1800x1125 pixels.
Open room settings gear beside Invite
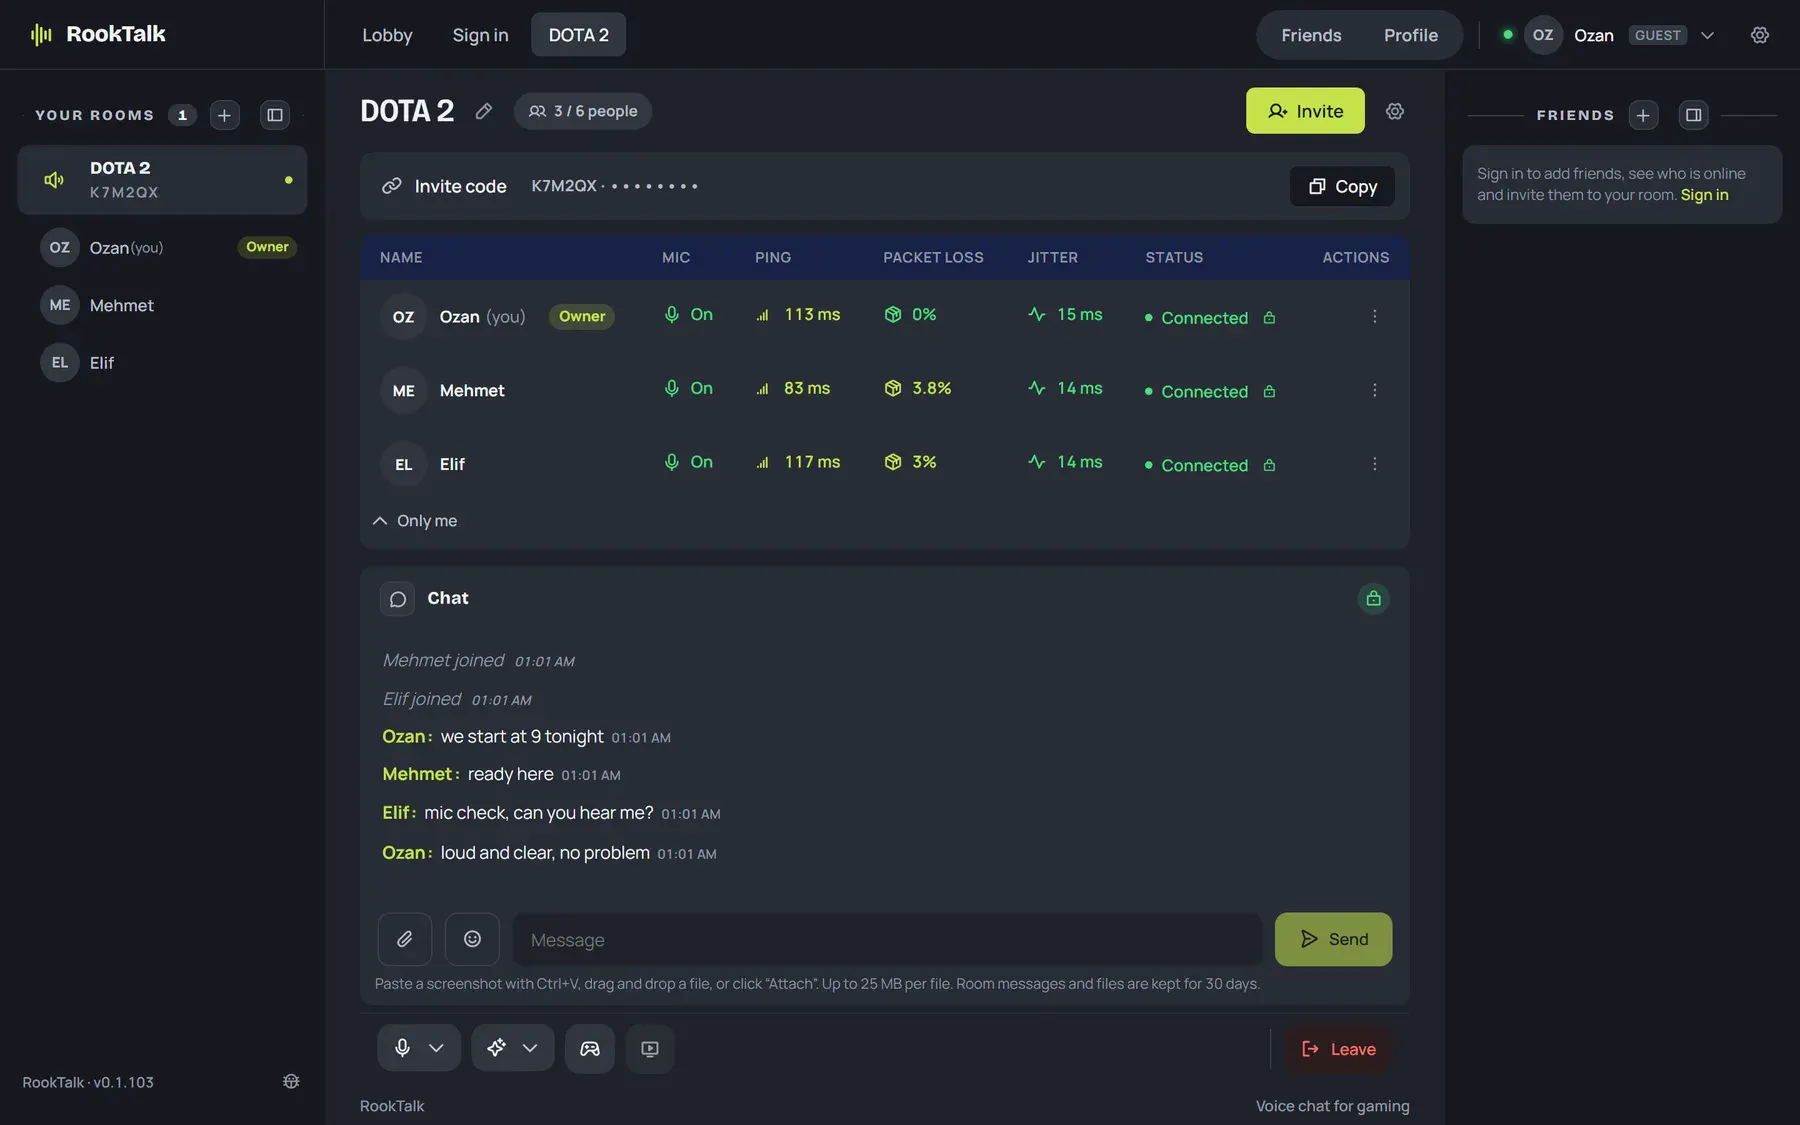pyautogui.click(x=1395, y=111)
